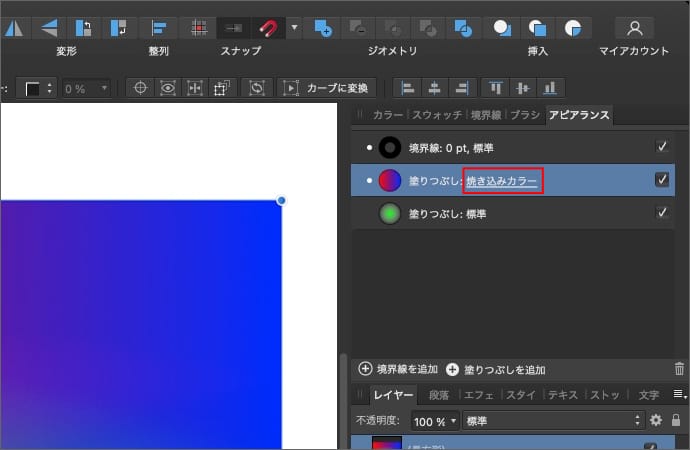
Task: Click the geometry Add shapes icon
Action: coord(322,28)
